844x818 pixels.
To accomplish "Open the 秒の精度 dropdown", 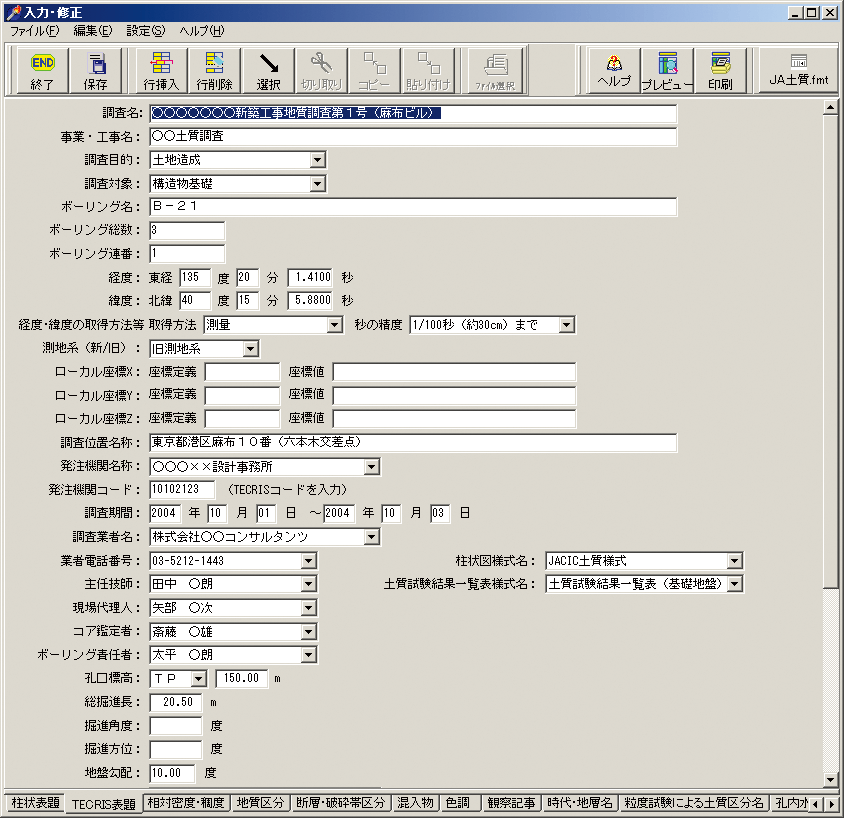I will click(566, 325).
